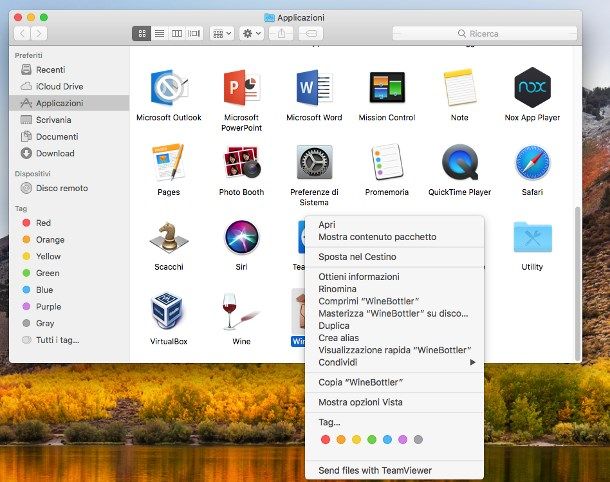Viewport: 610px width, 482px height.
Task: Click the Promemoria app icon
Action: pyautogui.click(x=387, y=162)
